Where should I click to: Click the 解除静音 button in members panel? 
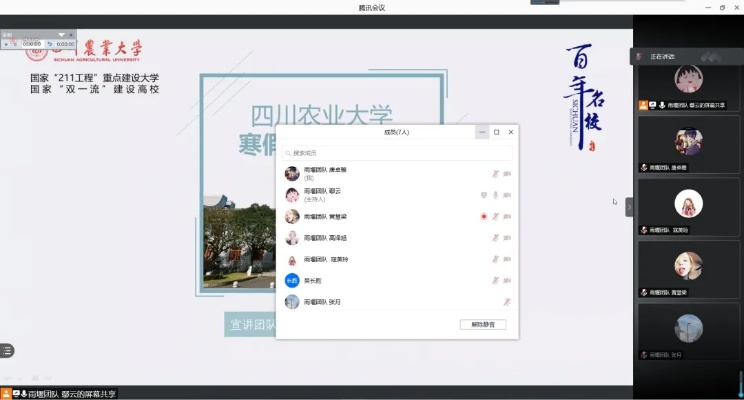point(483,325)
